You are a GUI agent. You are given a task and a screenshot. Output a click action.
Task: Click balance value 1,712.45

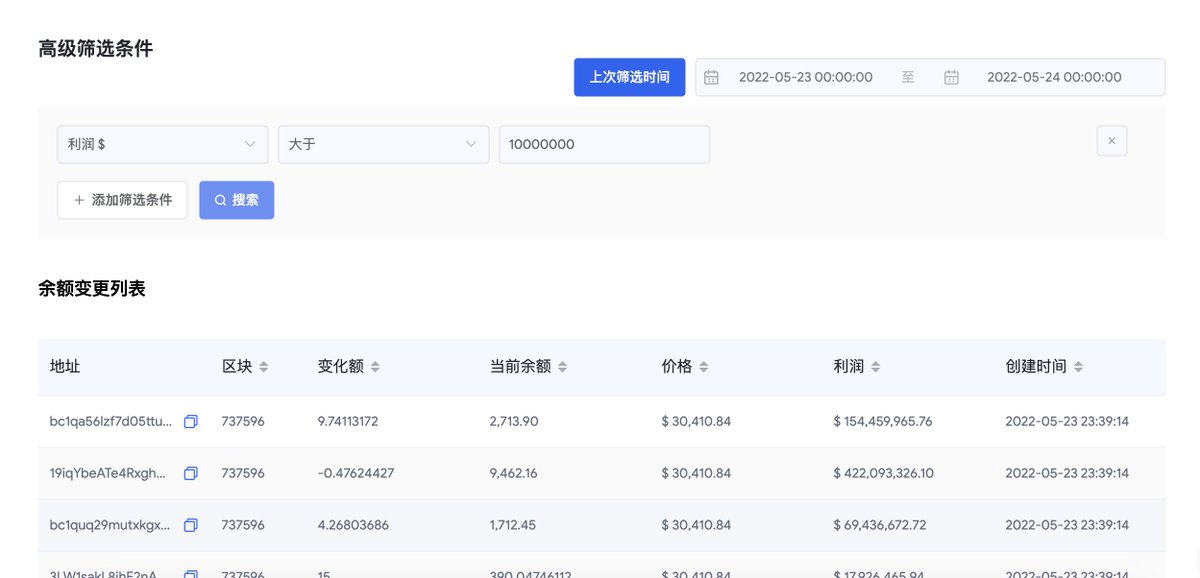pos(513,525)
